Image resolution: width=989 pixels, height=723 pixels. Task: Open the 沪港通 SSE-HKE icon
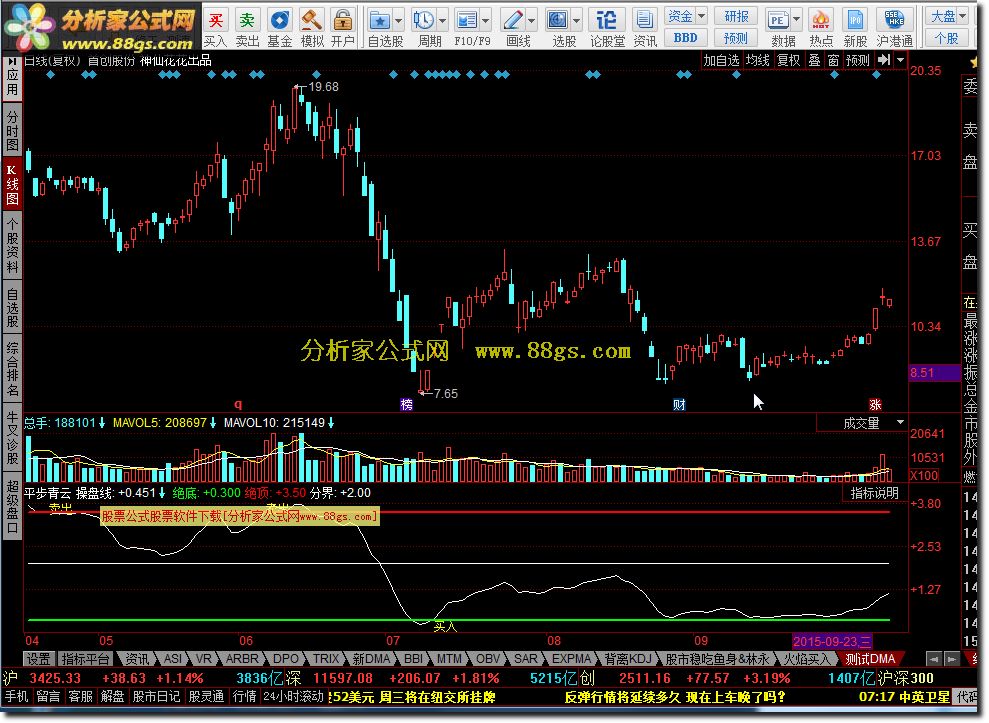pos(894,21)
